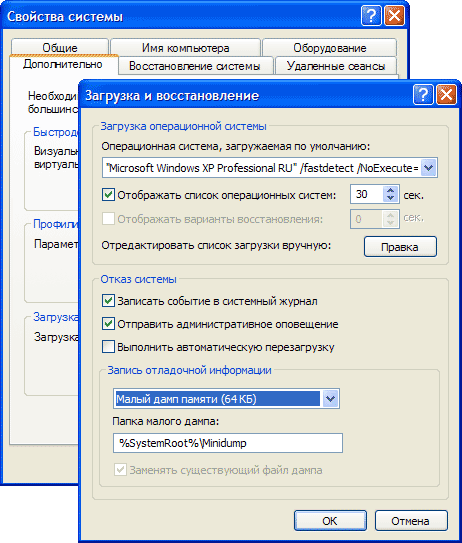The height and width of the screenshot is (543, 462).
Task: Open default operating system dropdown
Action: point(429,168)
